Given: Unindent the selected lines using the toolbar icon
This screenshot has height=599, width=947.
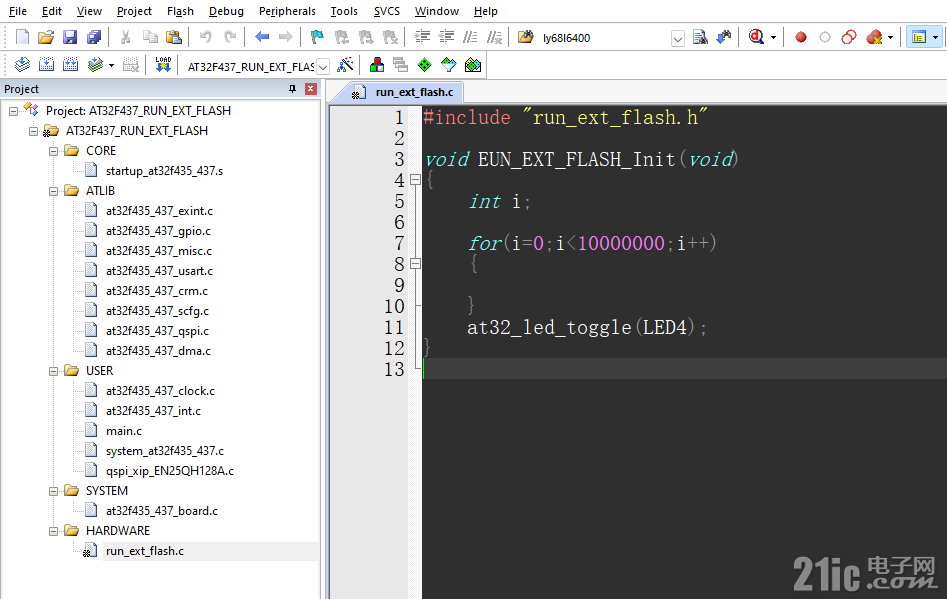Looking at the screenshot, I should [446, 37].
